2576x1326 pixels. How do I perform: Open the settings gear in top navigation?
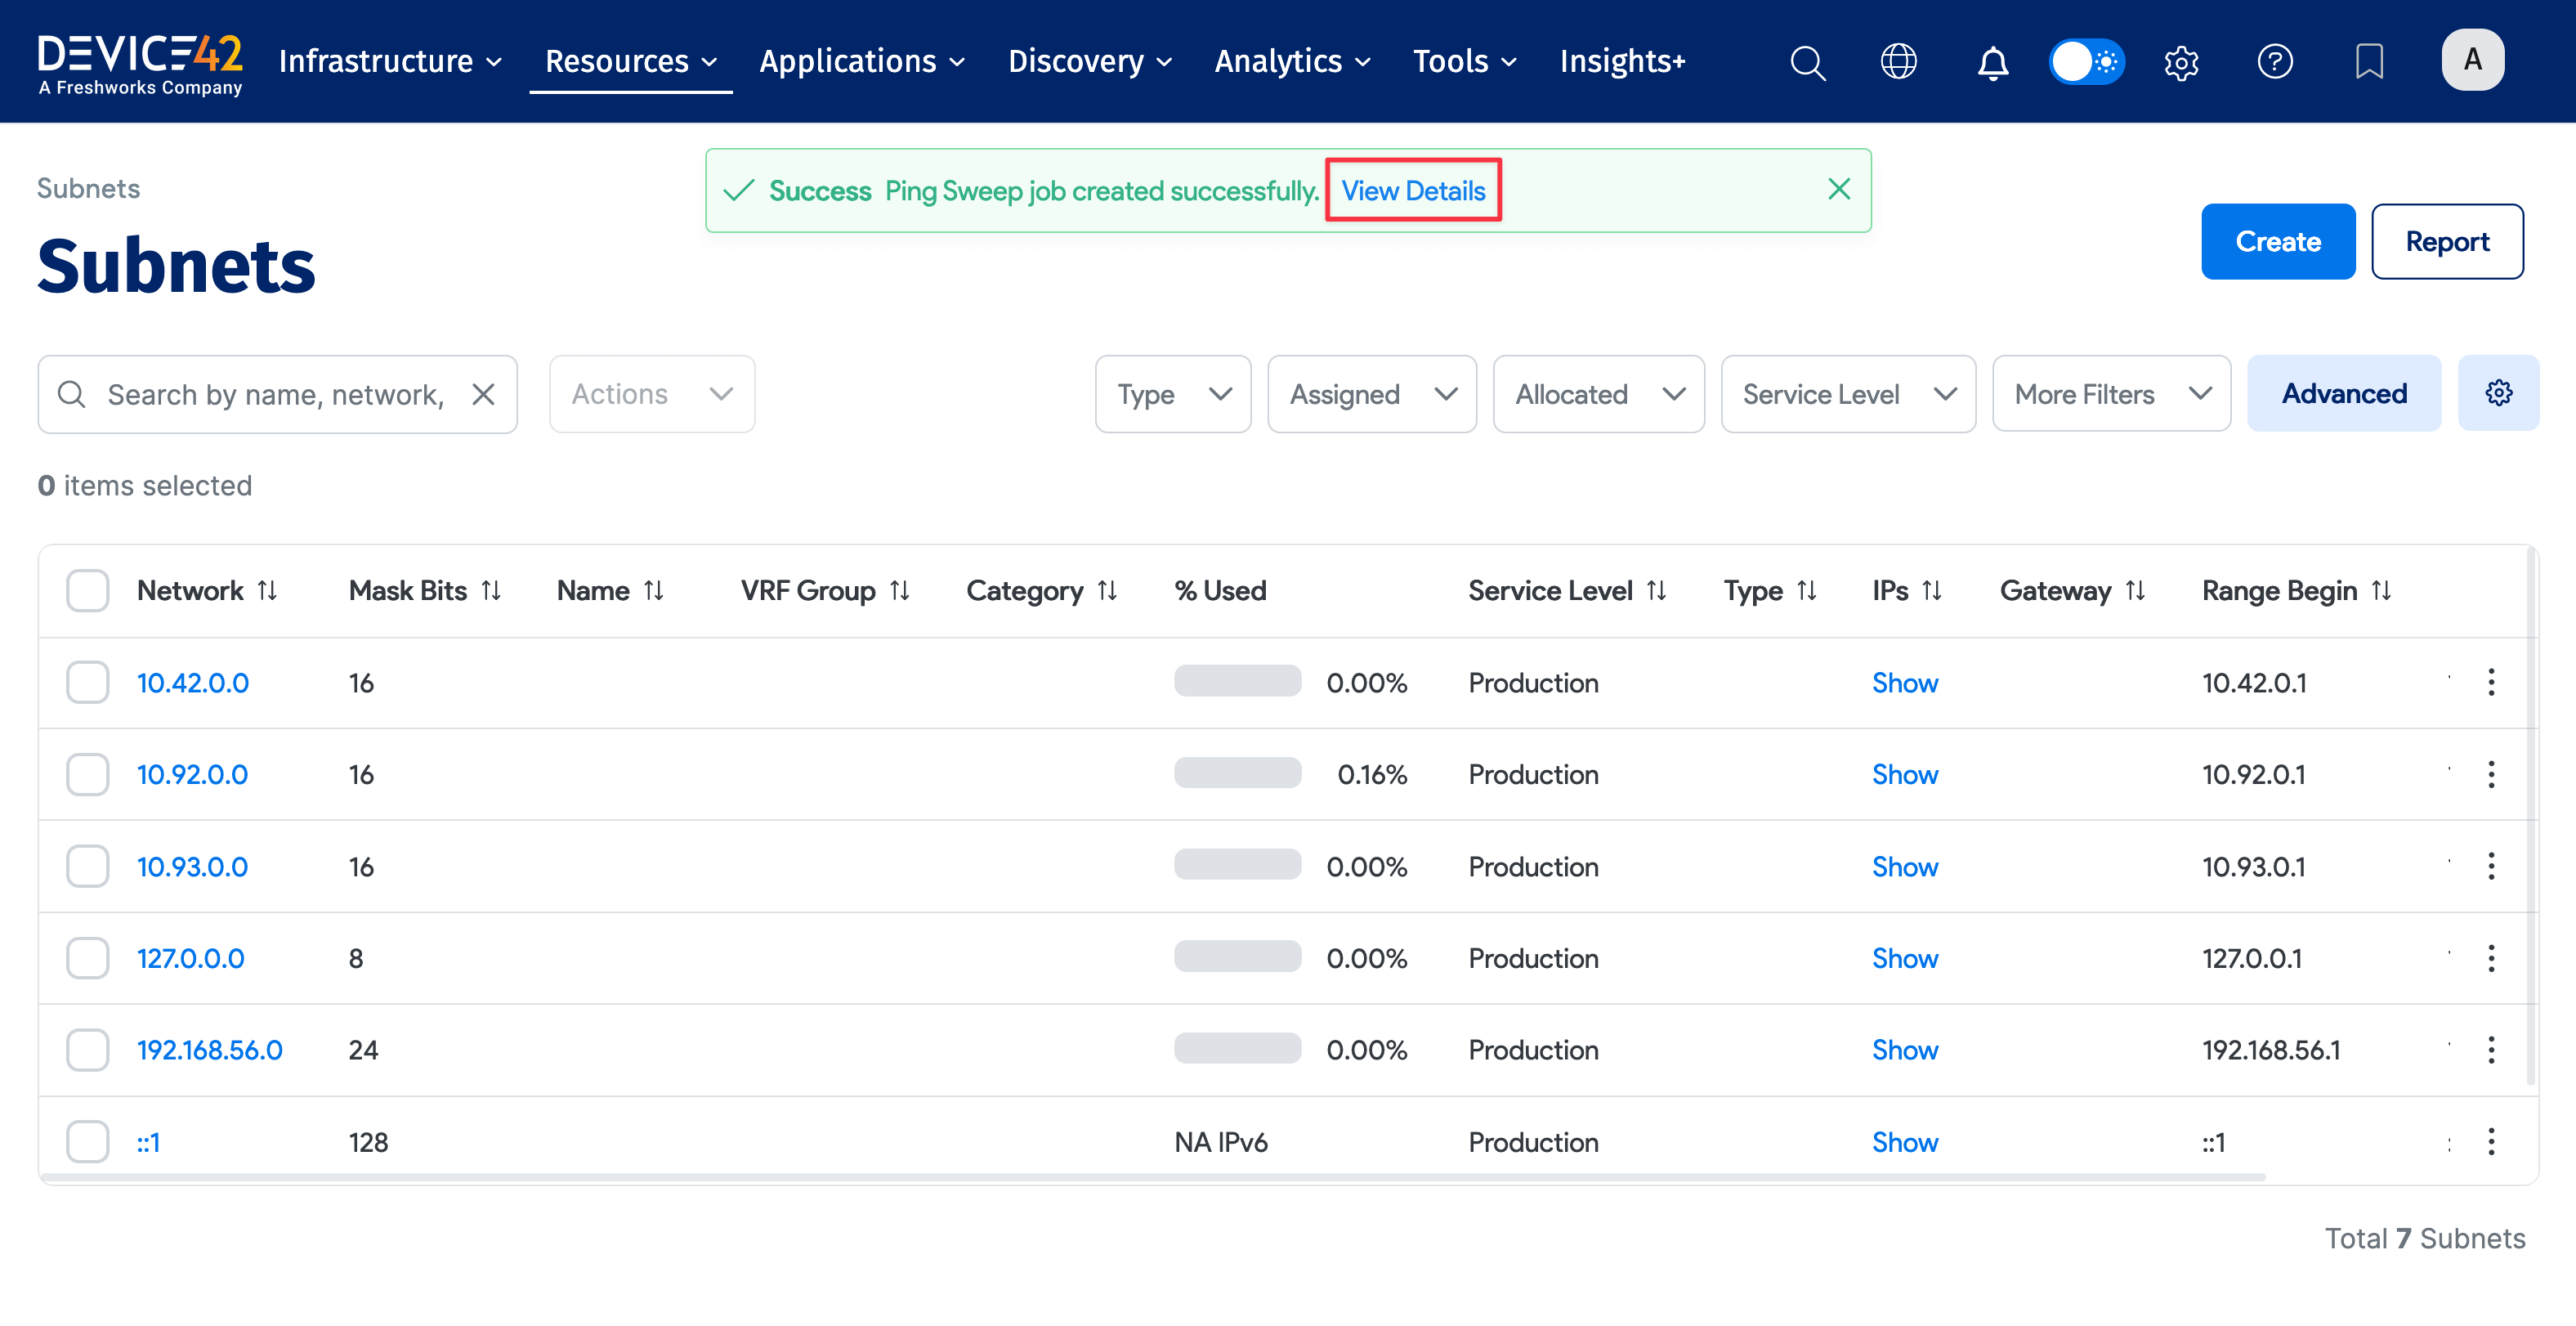2181,62
